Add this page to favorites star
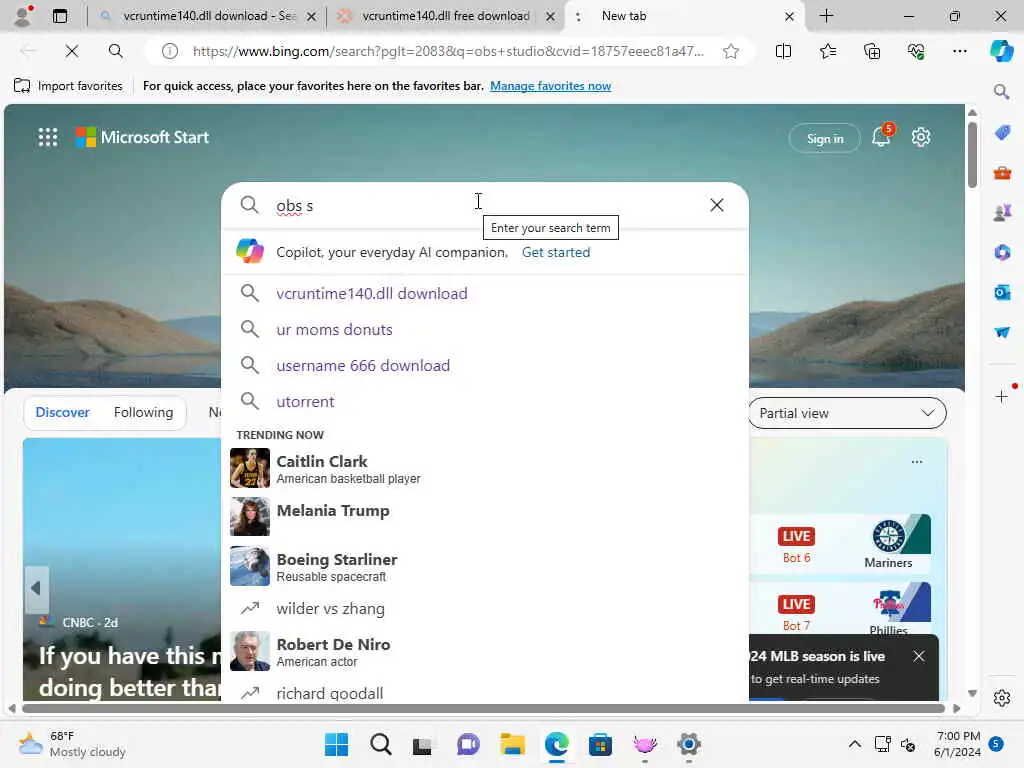Viewport: 1024px width, 768px height. 731,51
